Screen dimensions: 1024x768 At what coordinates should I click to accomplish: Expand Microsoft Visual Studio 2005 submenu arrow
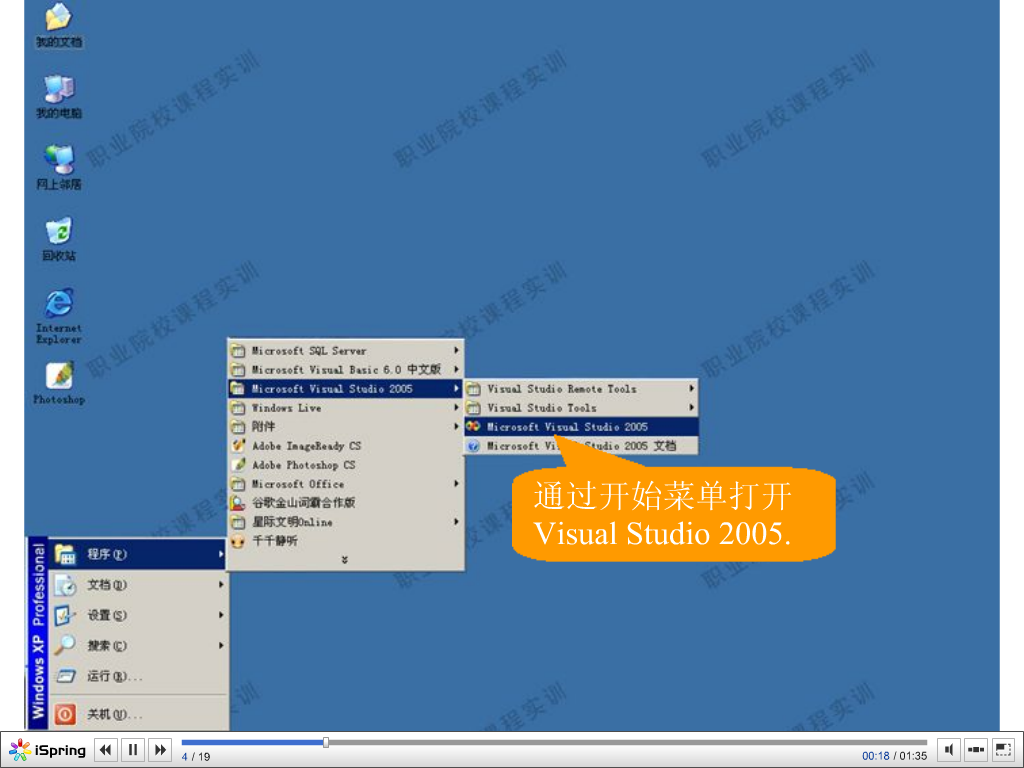pyautogui.click(x=456, y=389)
